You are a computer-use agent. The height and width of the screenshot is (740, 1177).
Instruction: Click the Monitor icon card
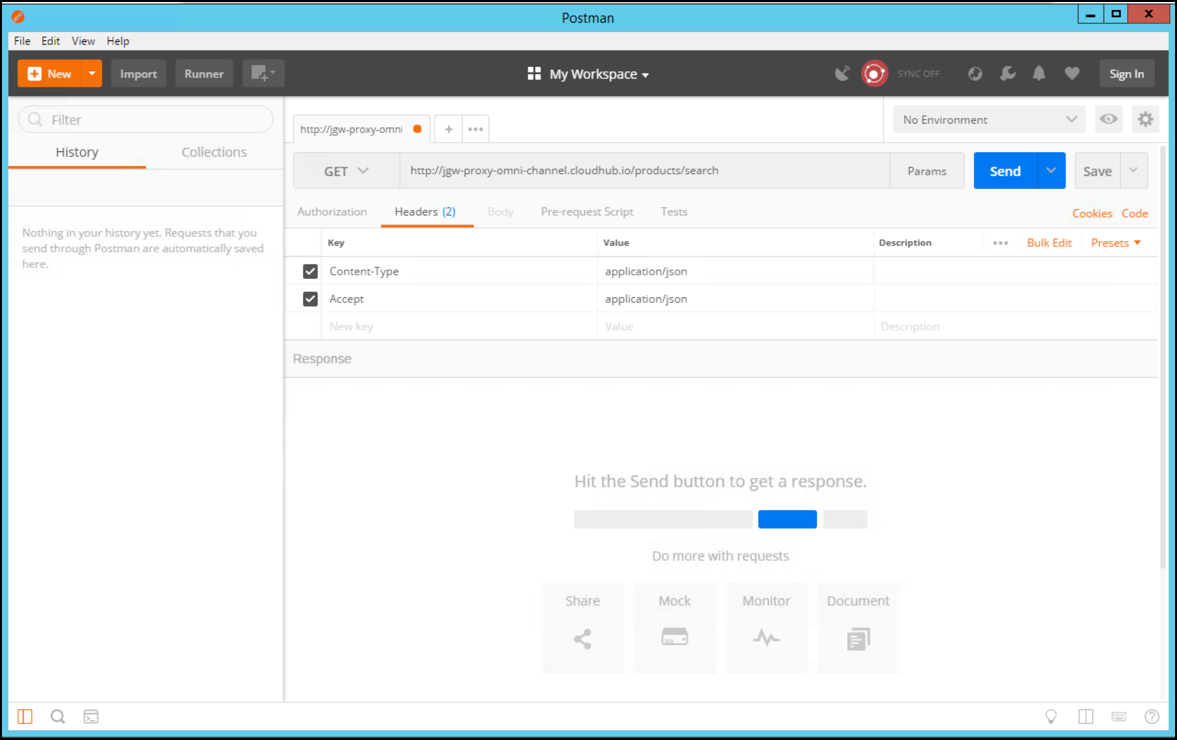tap(766, 627)
